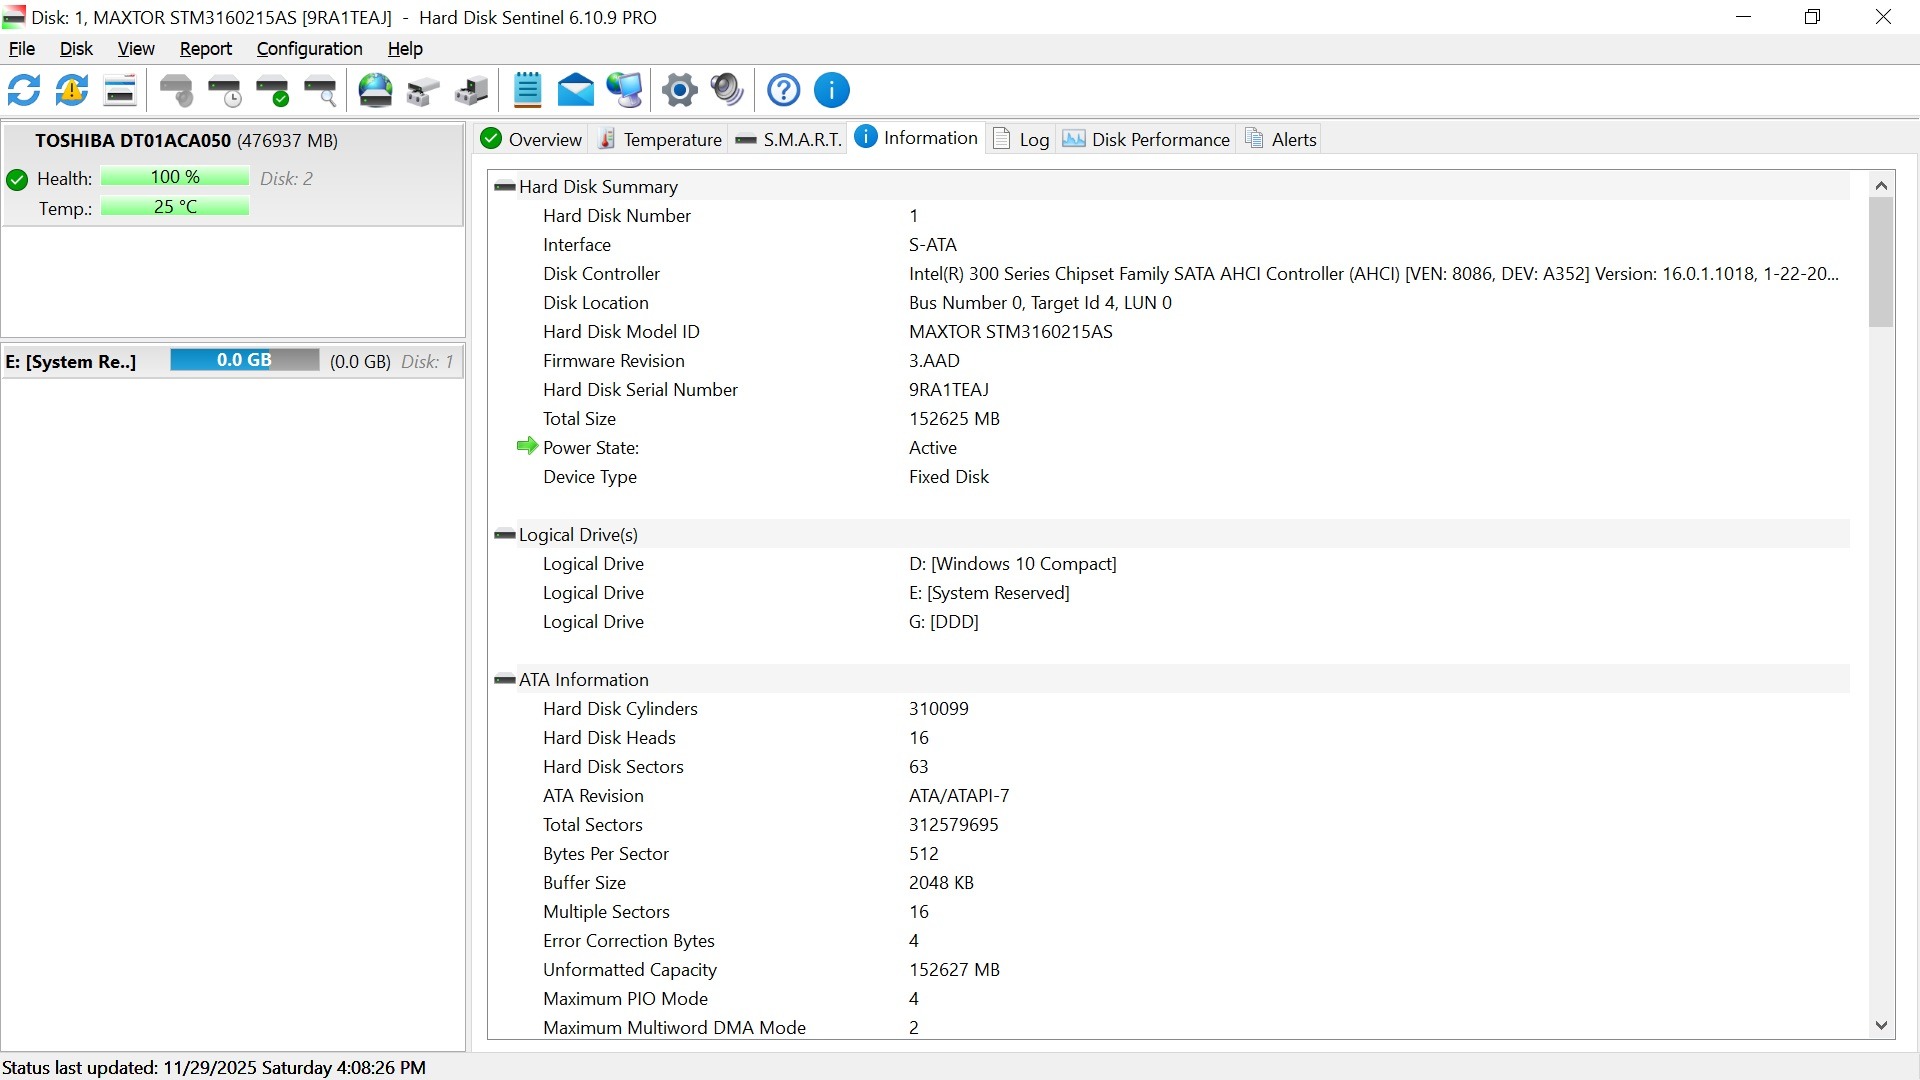Collapse the Hard Disk Summary section

coord(505,187)
